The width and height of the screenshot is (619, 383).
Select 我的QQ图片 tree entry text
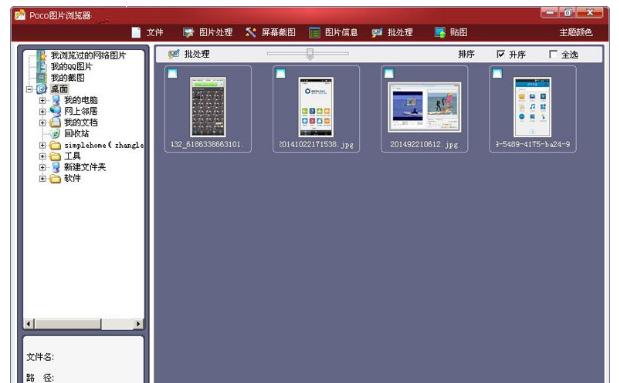71,66
